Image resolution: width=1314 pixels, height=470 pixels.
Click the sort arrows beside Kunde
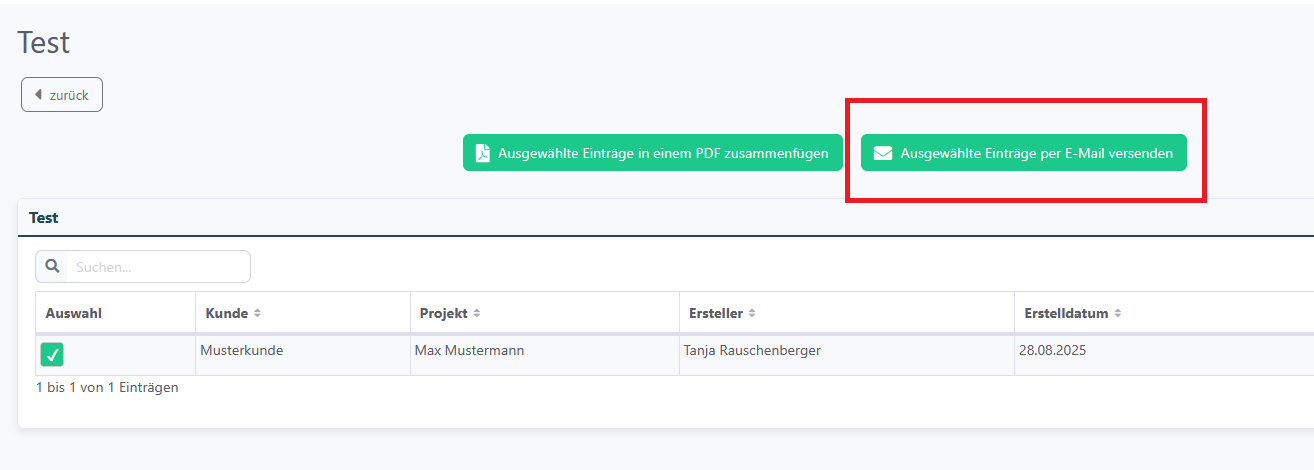(257, 313)
